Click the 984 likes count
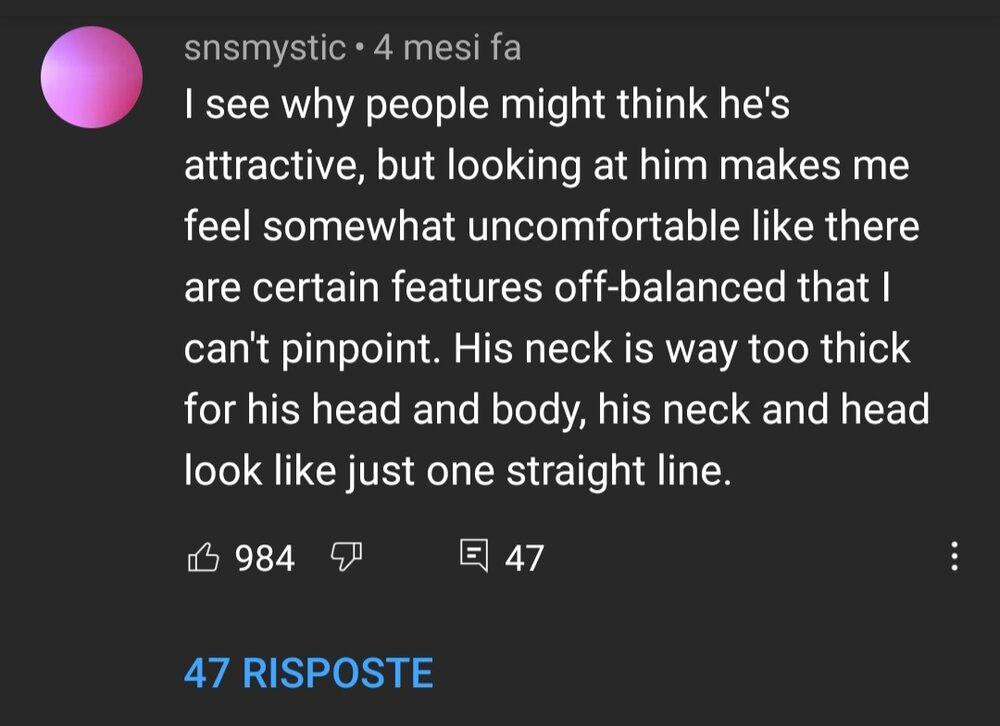Image resolution: width=1000 pixels, height=726 pixels. (x=265, y=558)
